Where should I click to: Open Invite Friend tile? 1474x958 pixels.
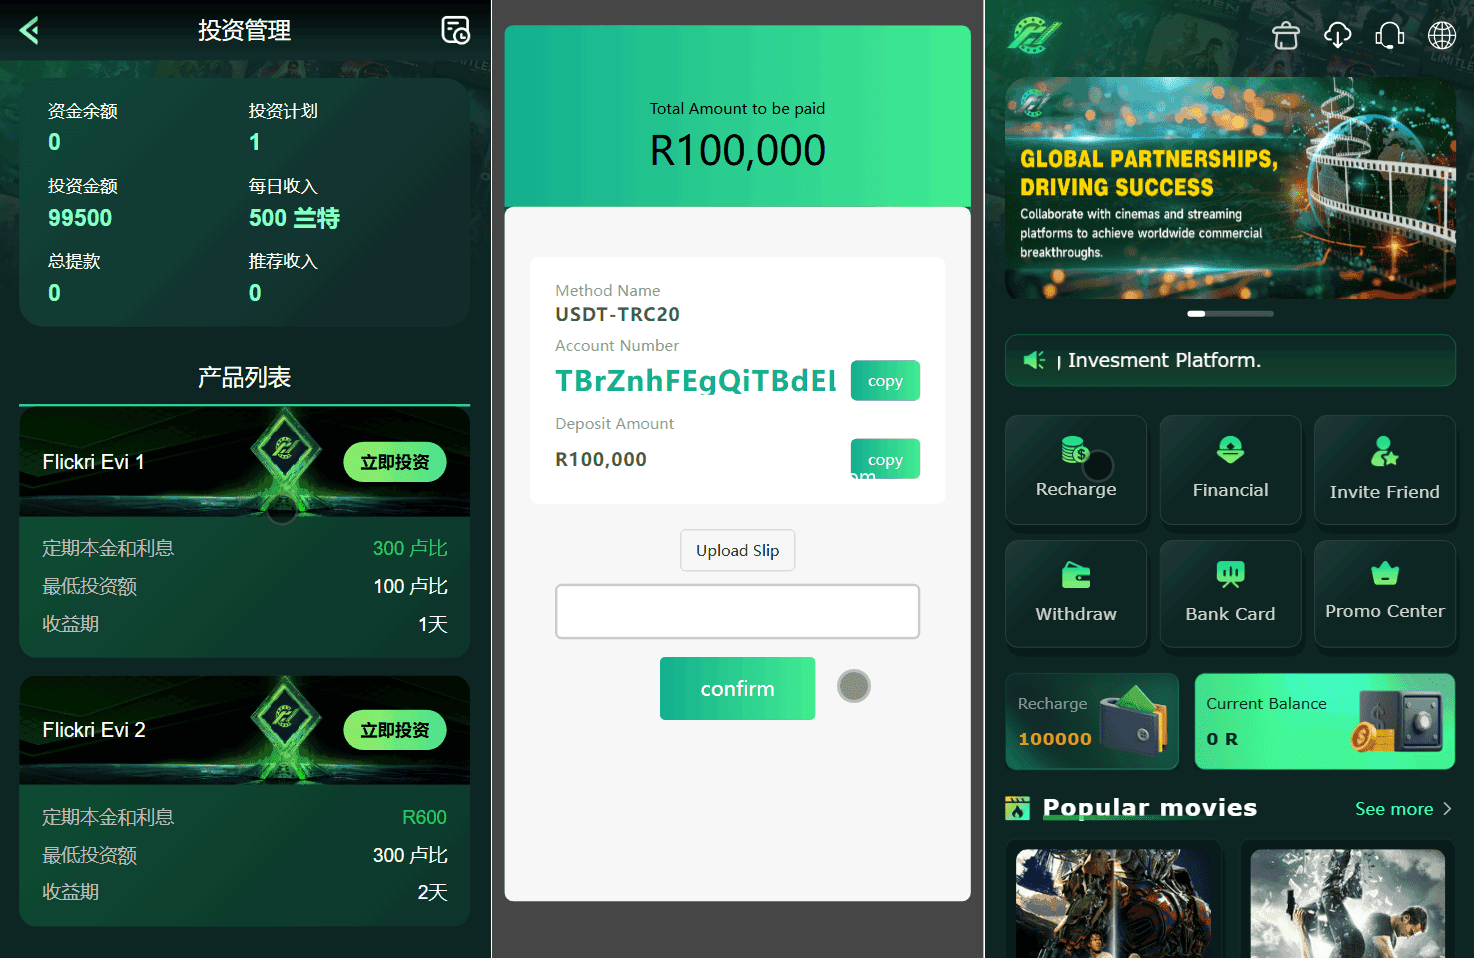tap(1385, 469)
